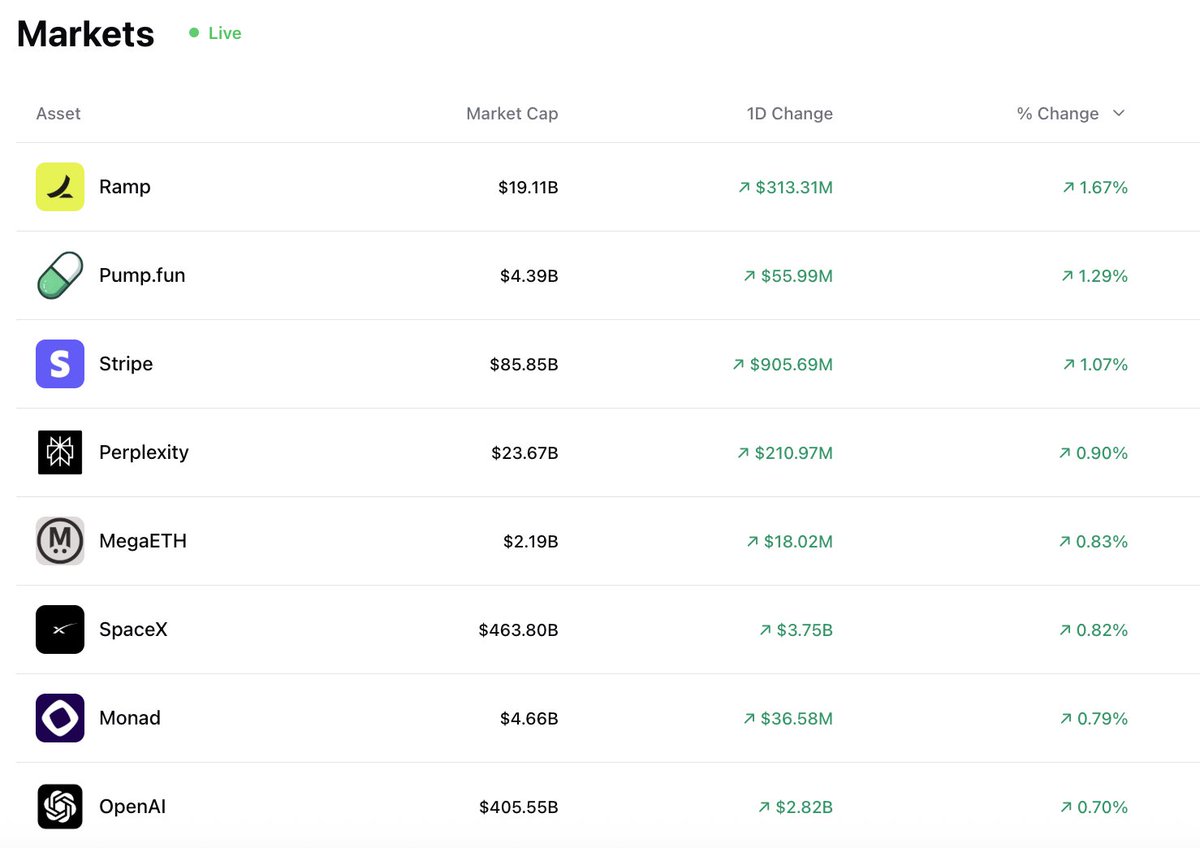
Task: Click Monad market cap $4.66B
Action: [529, 718]
